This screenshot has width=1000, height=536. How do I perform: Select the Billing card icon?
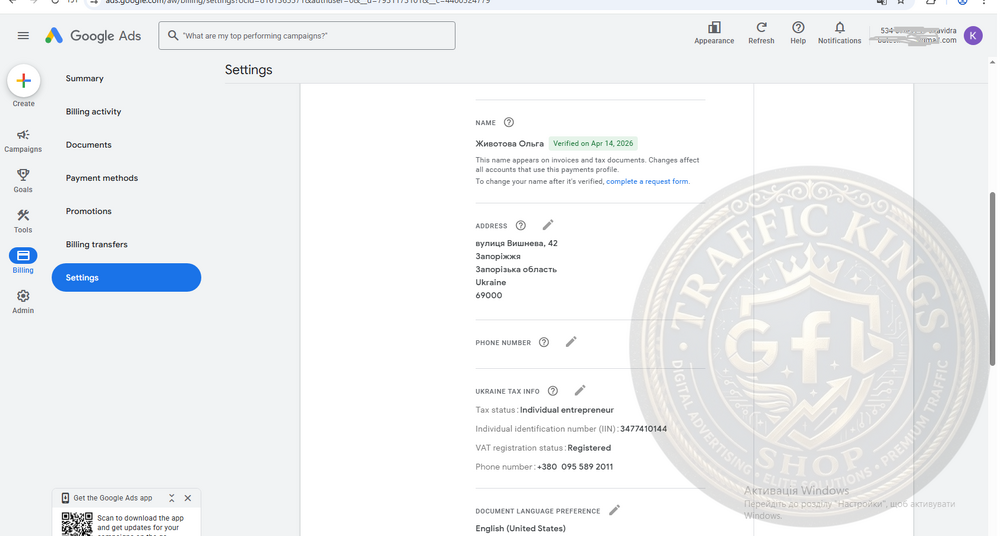[23, 256]
